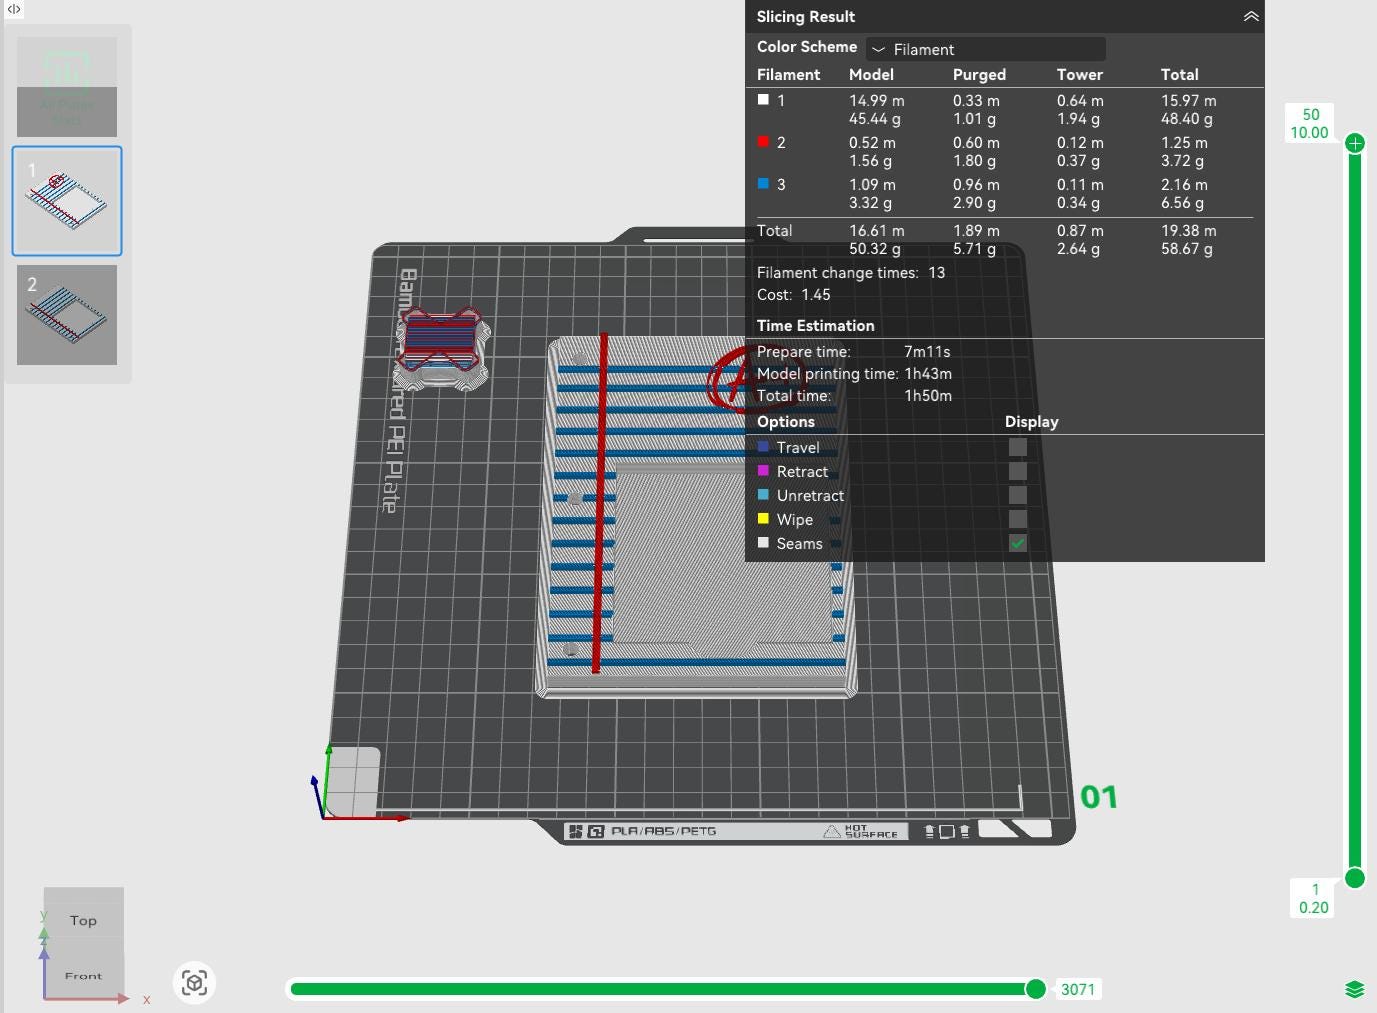Click the Top face of view cube

tap(83, 920)
